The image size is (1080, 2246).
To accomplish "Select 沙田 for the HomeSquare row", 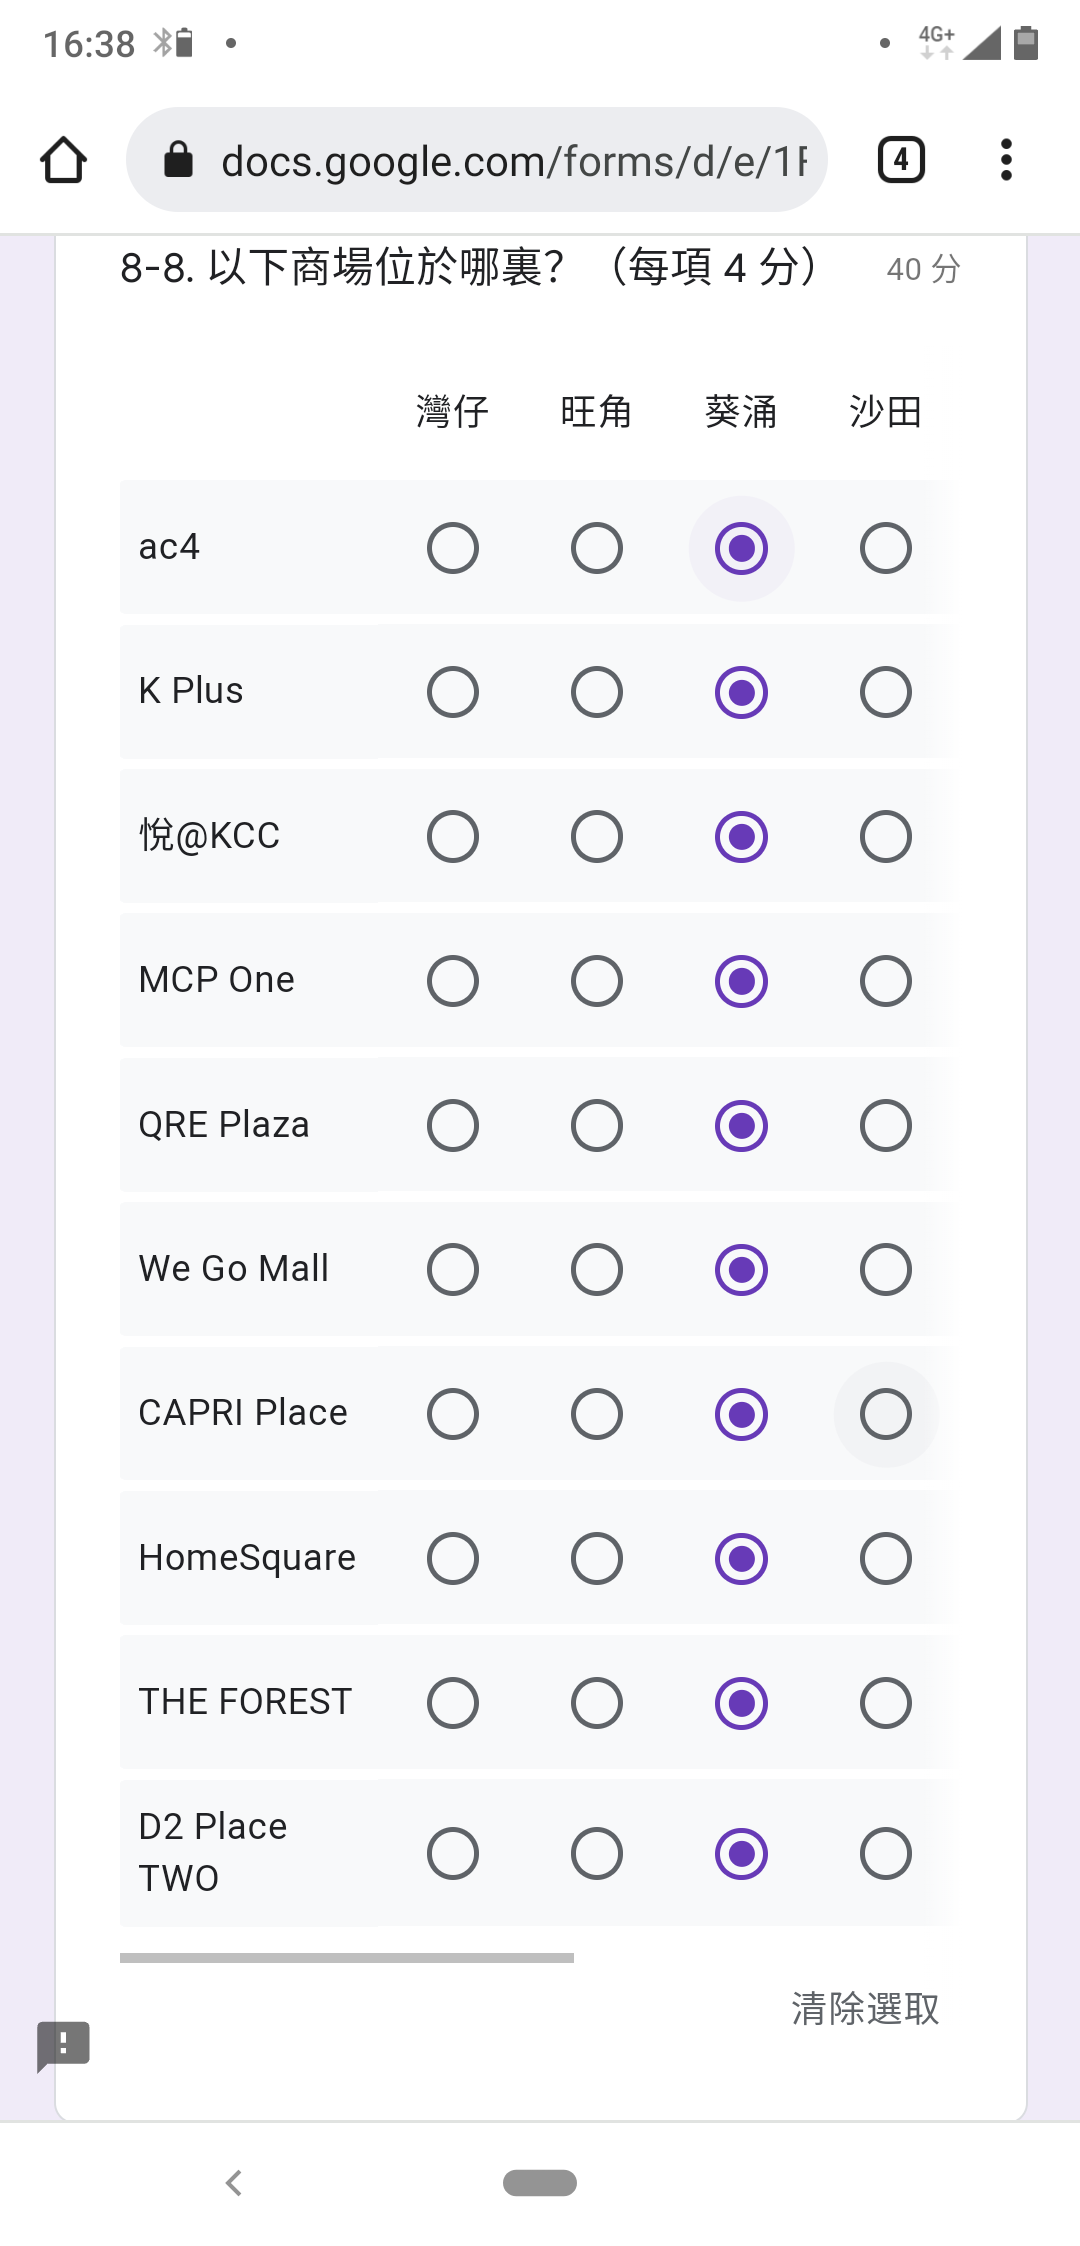I will pos(886,1558).
